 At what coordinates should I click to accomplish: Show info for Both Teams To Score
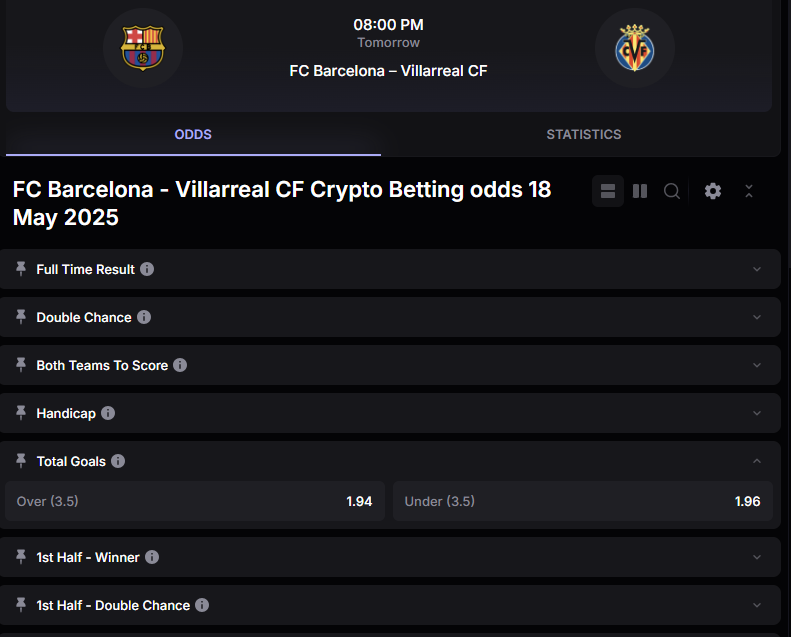pyautogui.click(x=180, y=365)
